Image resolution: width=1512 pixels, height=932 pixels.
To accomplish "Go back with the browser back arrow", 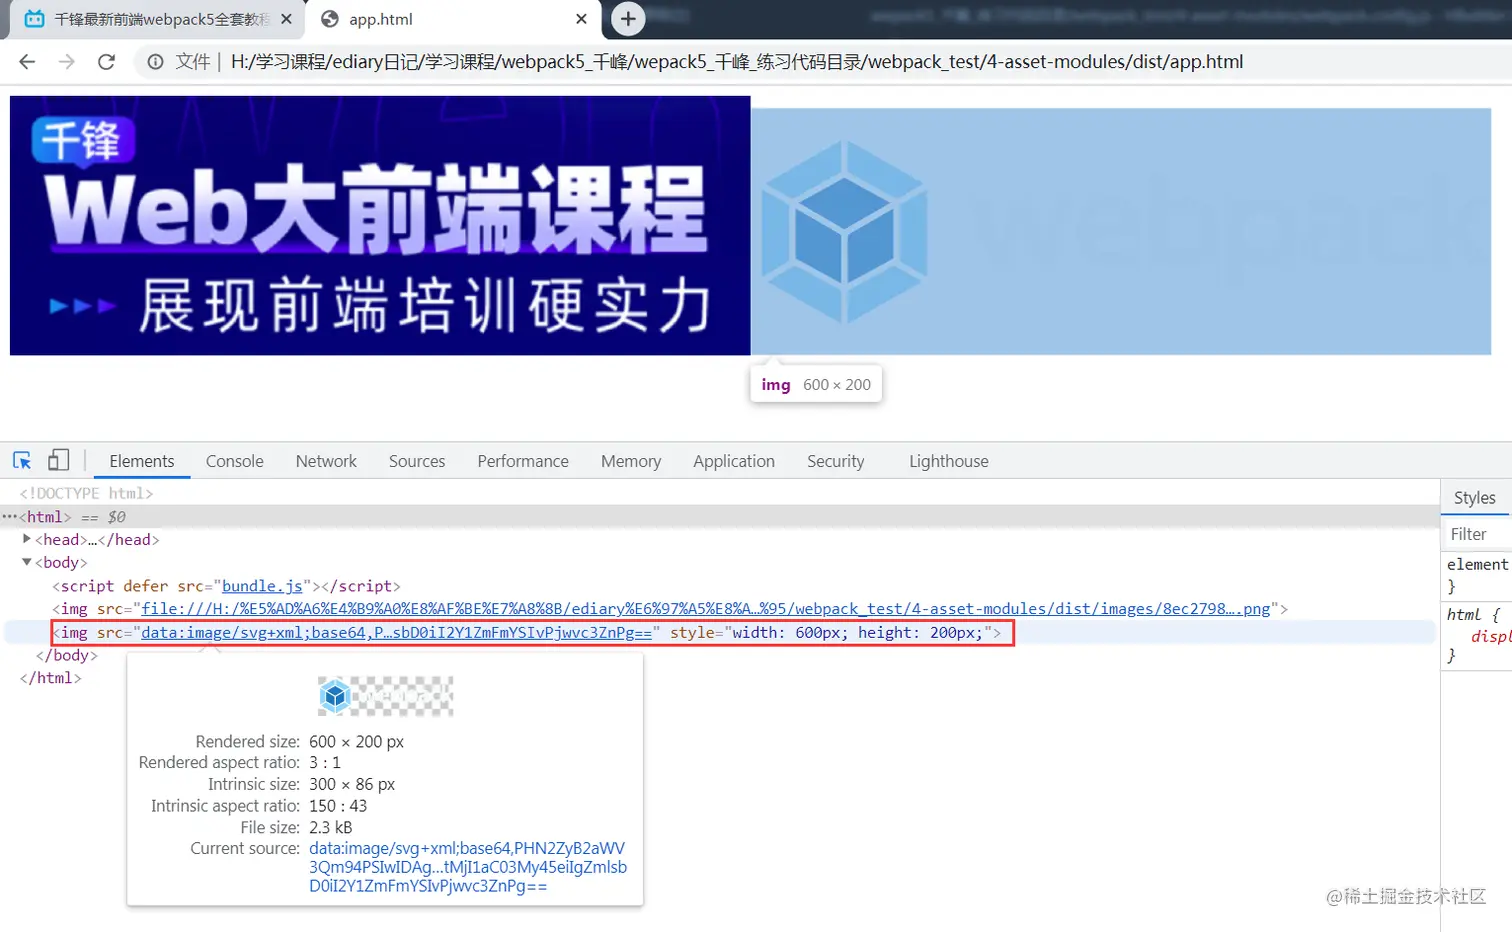I will coord(27,62).
